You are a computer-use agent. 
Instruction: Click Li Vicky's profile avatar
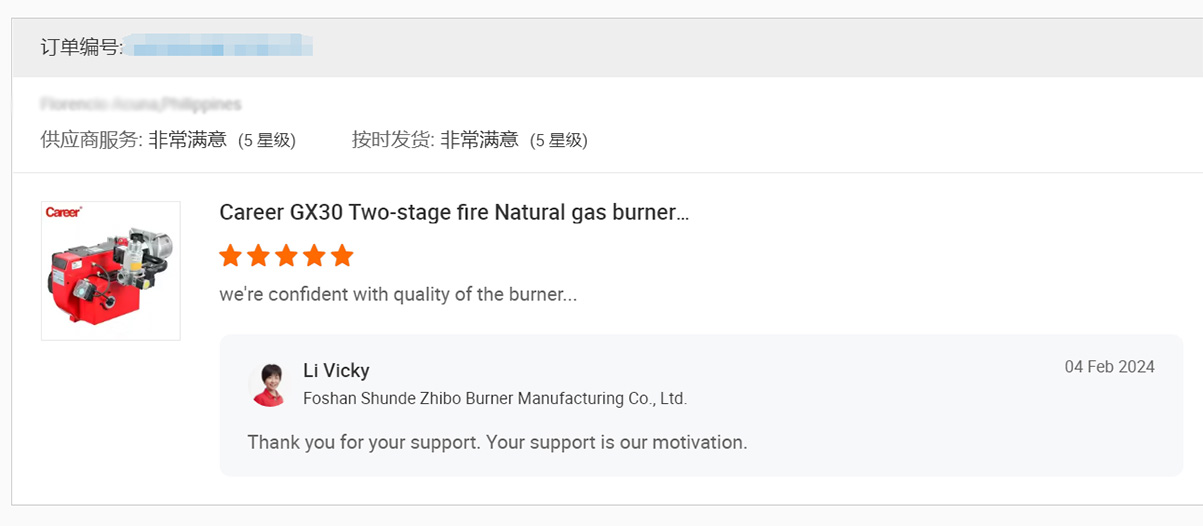269,384
